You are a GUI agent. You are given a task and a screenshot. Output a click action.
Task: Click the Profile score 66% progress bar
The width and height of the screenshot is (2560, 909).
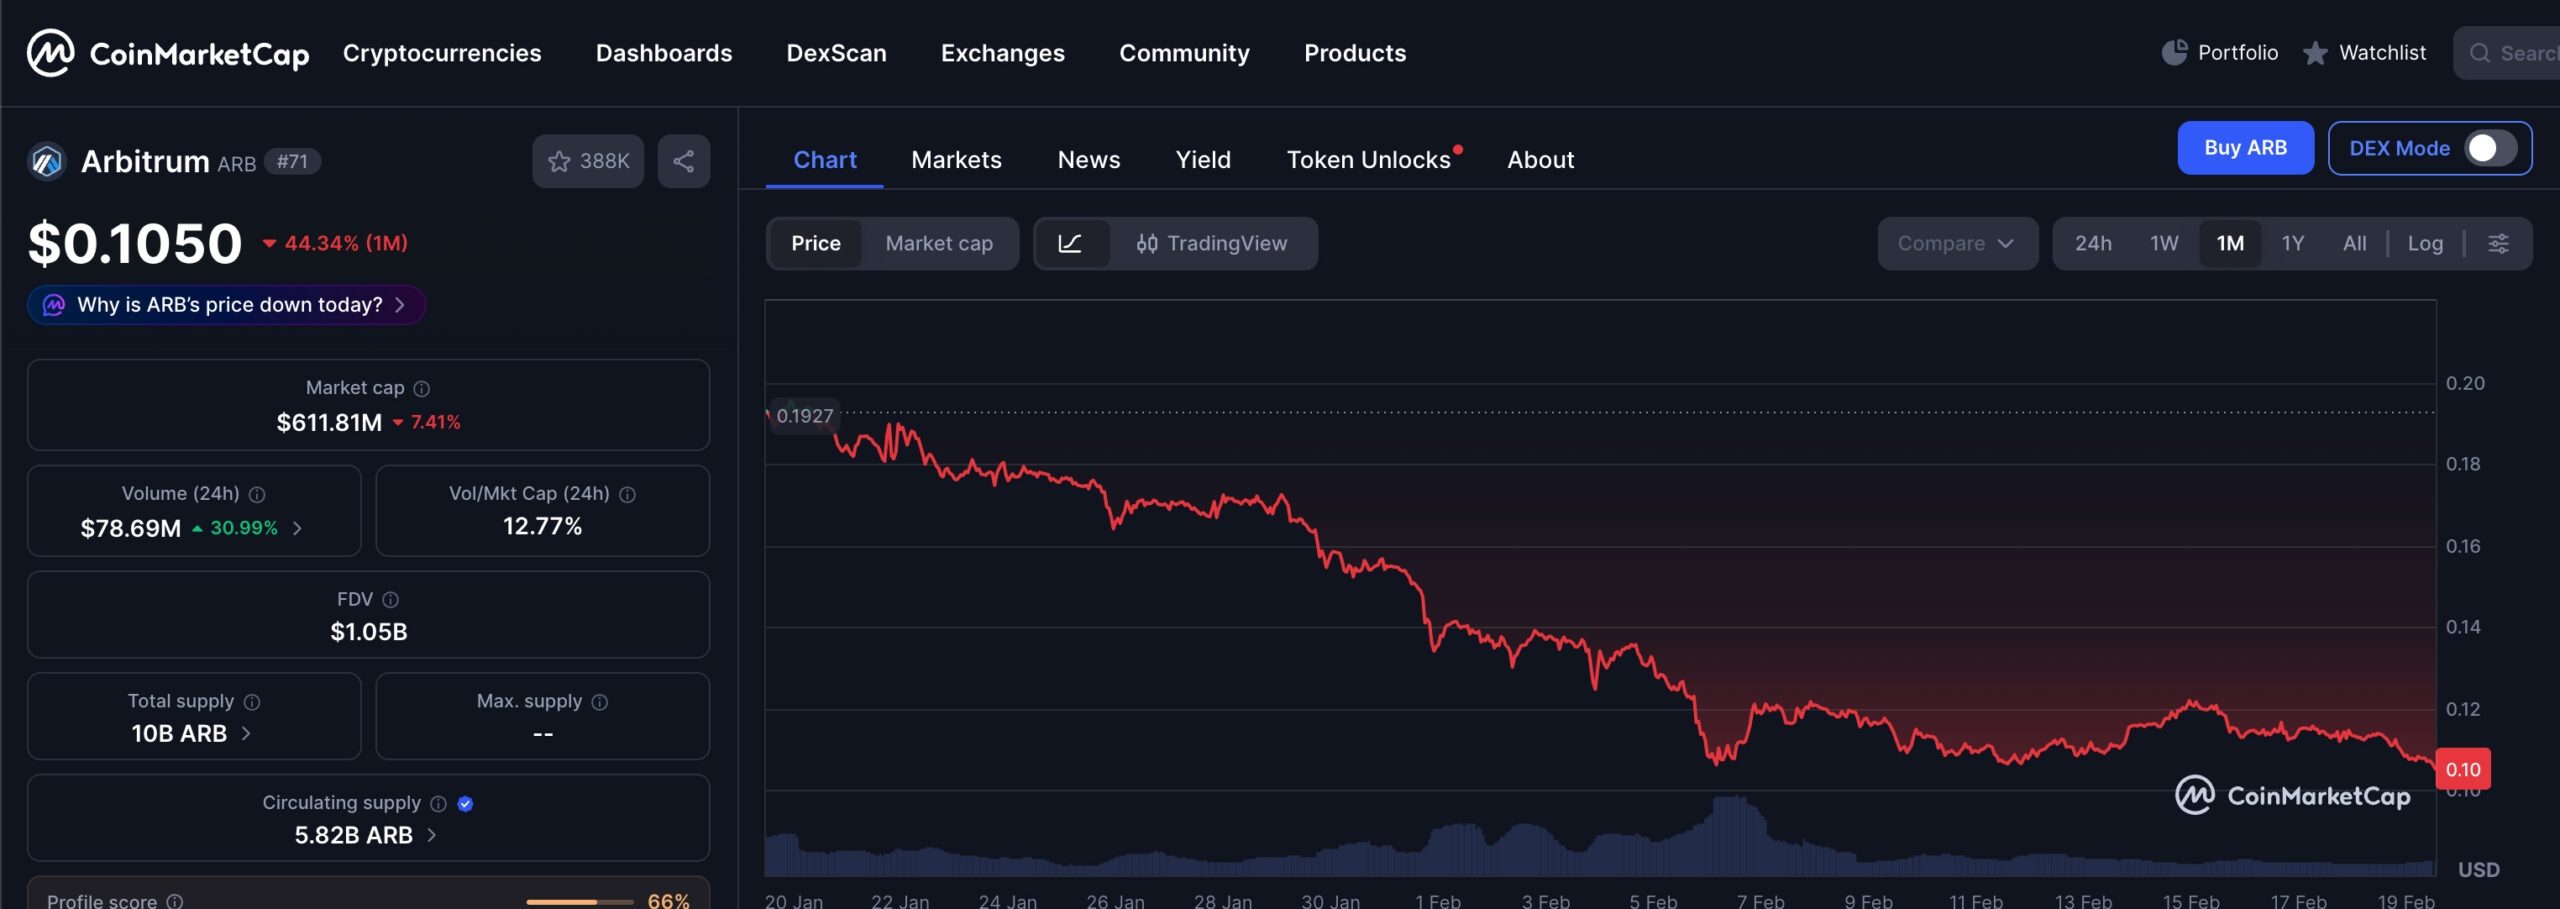(580, 902)
